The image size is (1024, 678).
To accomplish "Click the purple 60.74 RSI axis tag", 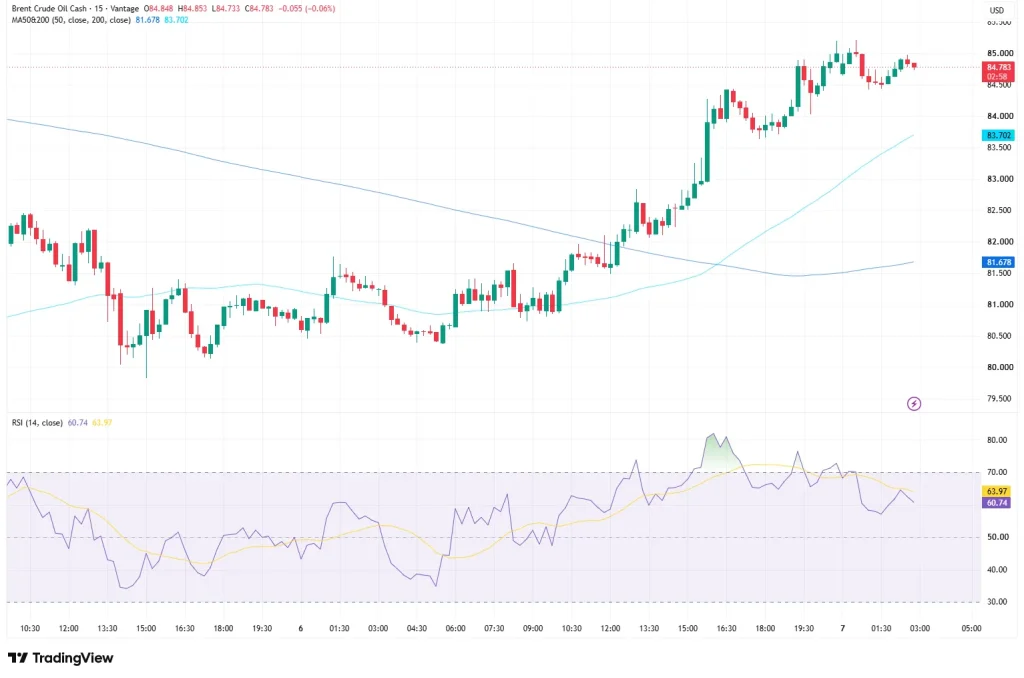I will pyautogui.click(x=997, y=503).
